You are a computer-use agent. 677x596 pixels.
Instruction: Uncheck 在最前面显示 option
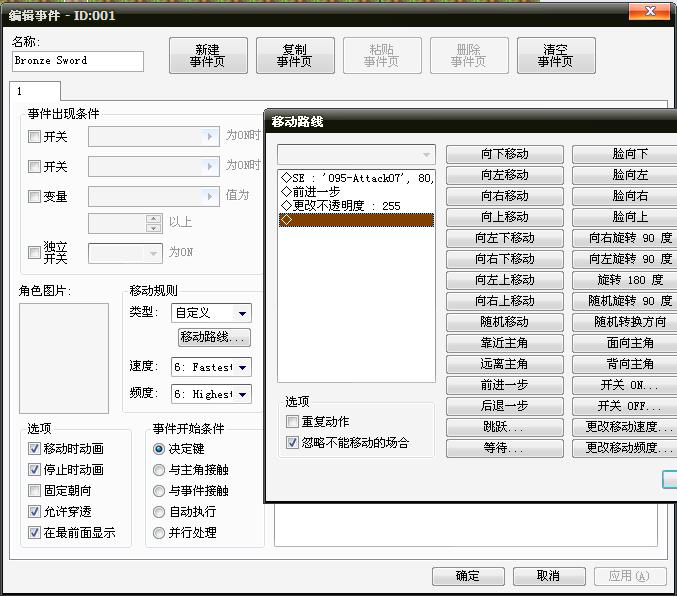pos(34,532)
